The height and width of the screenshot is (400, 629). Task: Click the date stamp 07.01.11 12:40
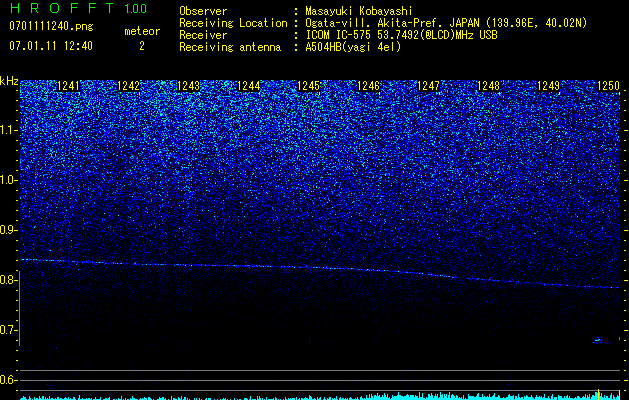(x=51, y=46)
